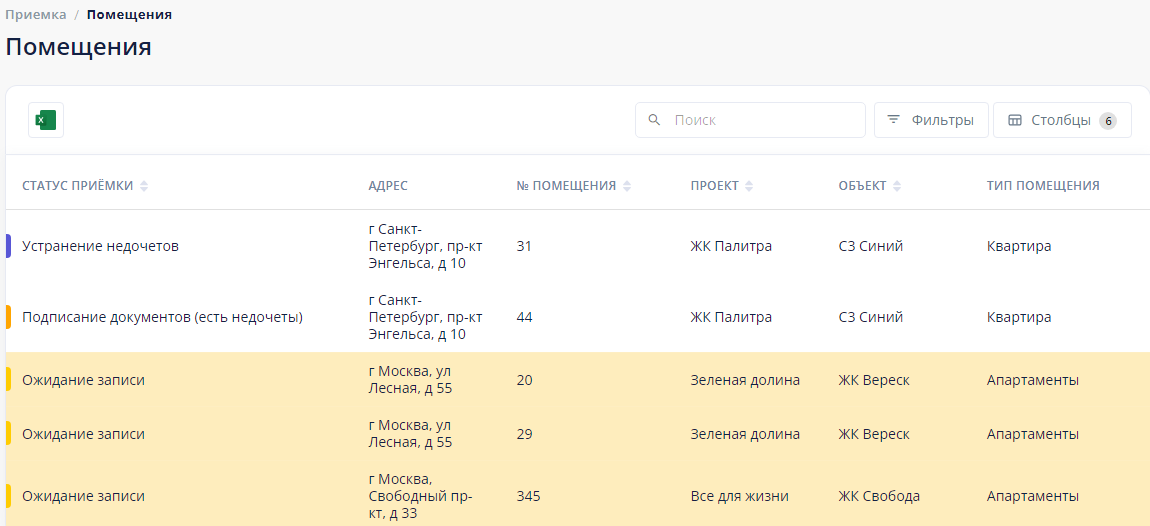
Task: Select the Подписание документов (есть недочеты) row
Action: (162, 317)
